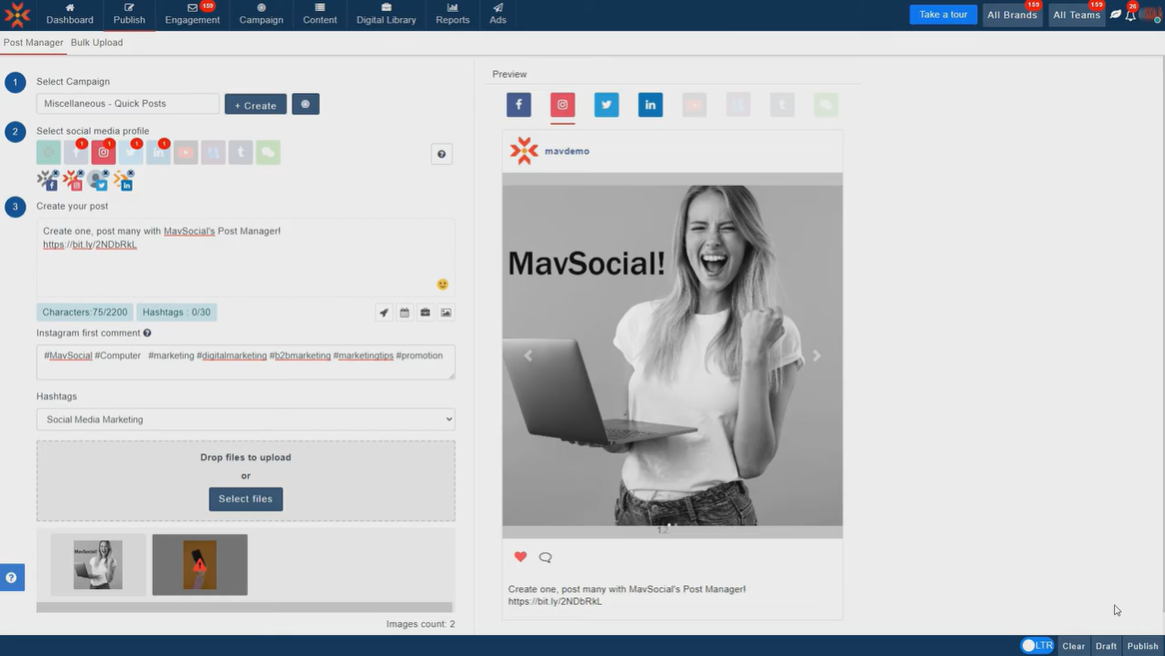This screenshot has height=656, width=1165.
Task: Click the rocket icon under the post box
Action: [x=384, y=313]
